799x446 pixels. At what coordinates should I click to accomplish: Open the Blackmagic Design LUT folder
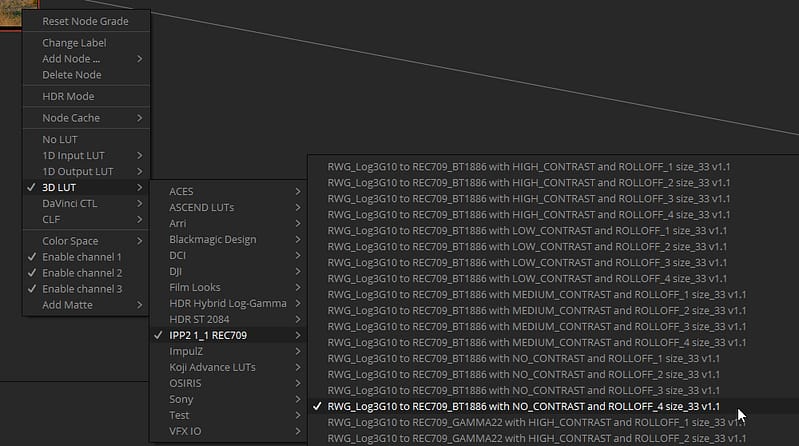tap(228, 239)
